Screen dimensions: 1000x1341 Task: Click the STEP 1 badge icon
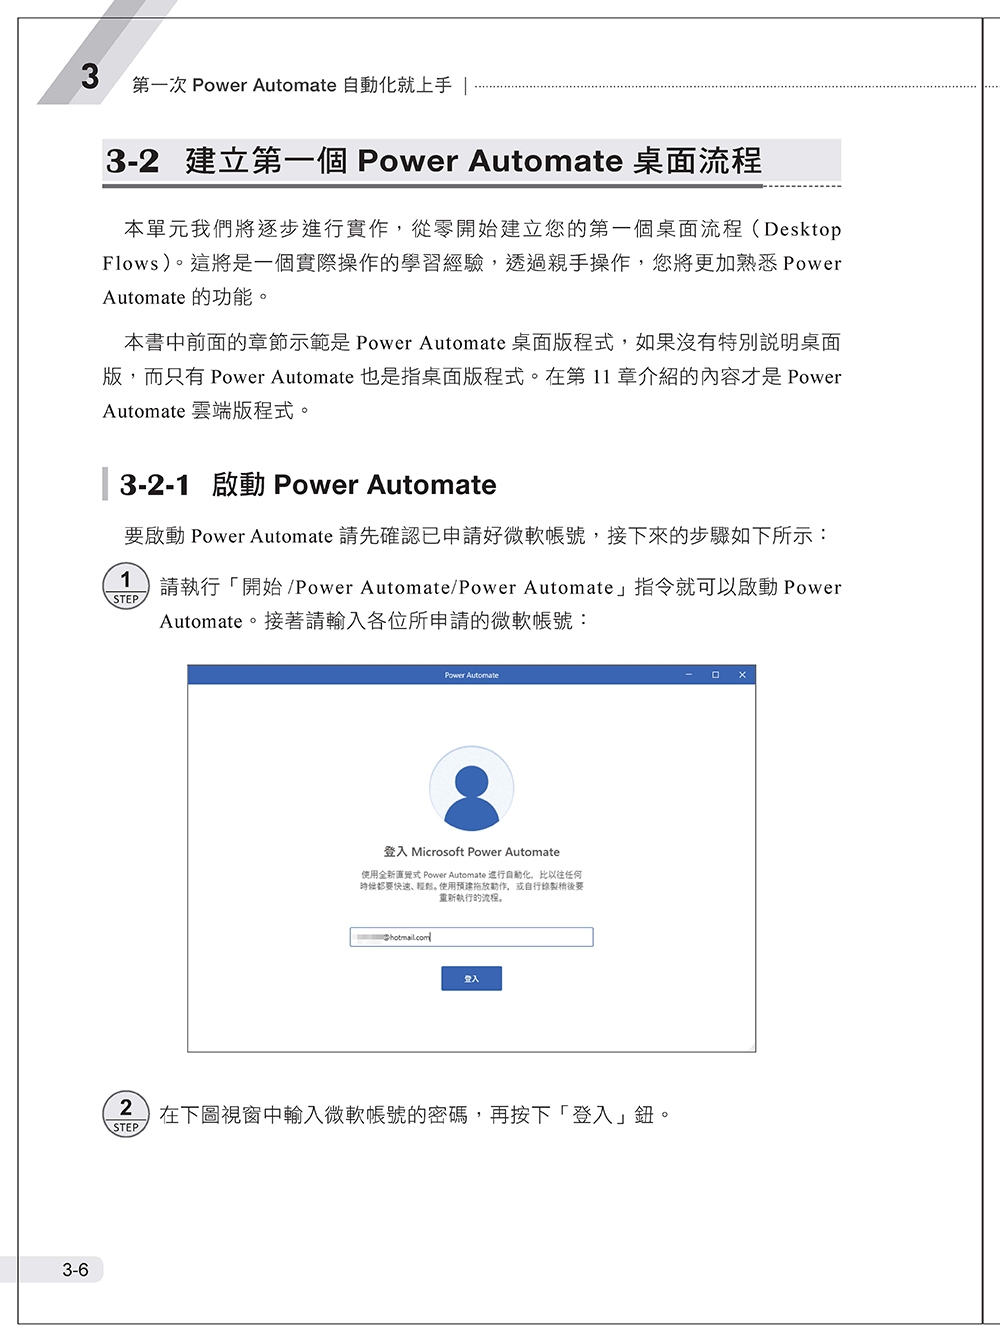[126, 586]
